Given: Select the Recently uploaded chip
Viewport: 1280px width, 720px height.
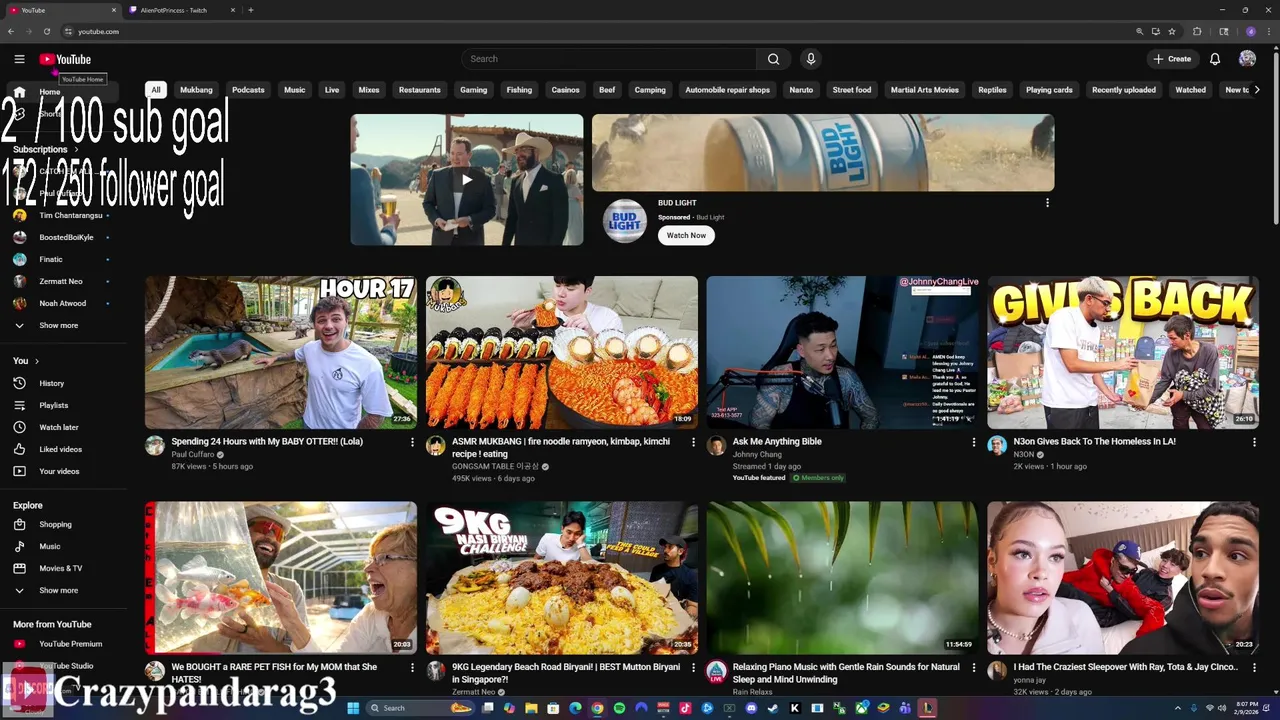Looking at the screenshot, I should click(1124, 90).
